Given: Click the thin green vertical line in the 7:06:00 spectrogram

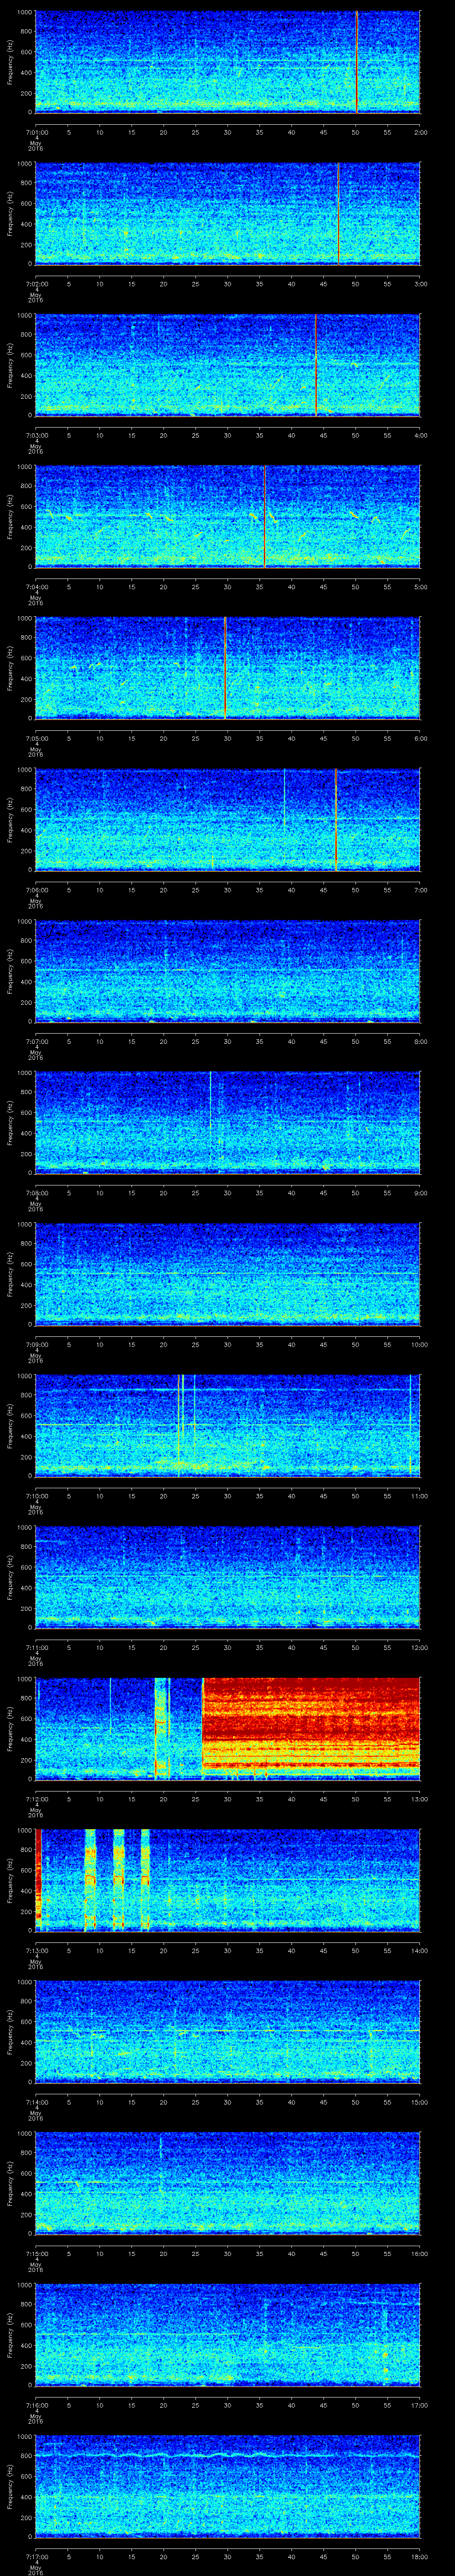Looking at the screenshot, I should [284, 798].
